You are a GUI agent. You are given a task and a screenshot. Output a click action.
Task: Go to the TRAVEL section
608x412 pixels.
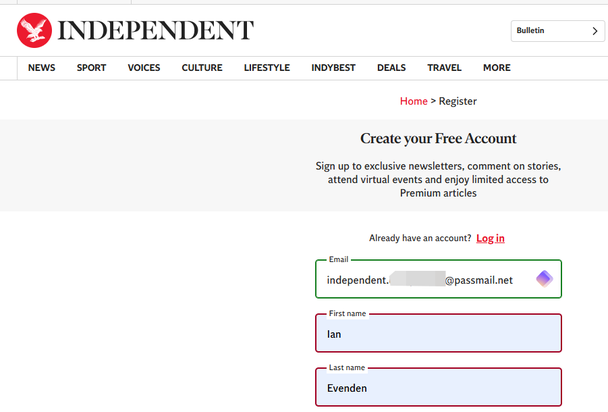coord(444,68)
